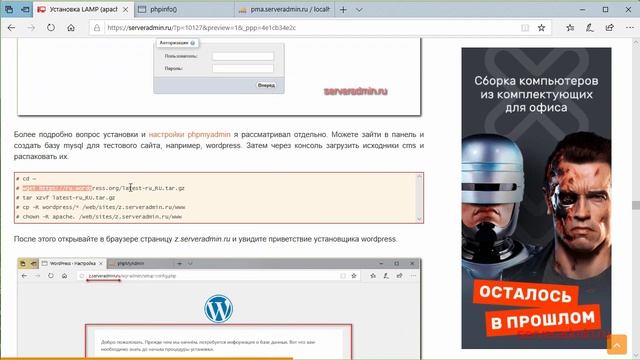Click the WordPress installer screenshot image
640x360 pixels.
(x=219, y=308)
